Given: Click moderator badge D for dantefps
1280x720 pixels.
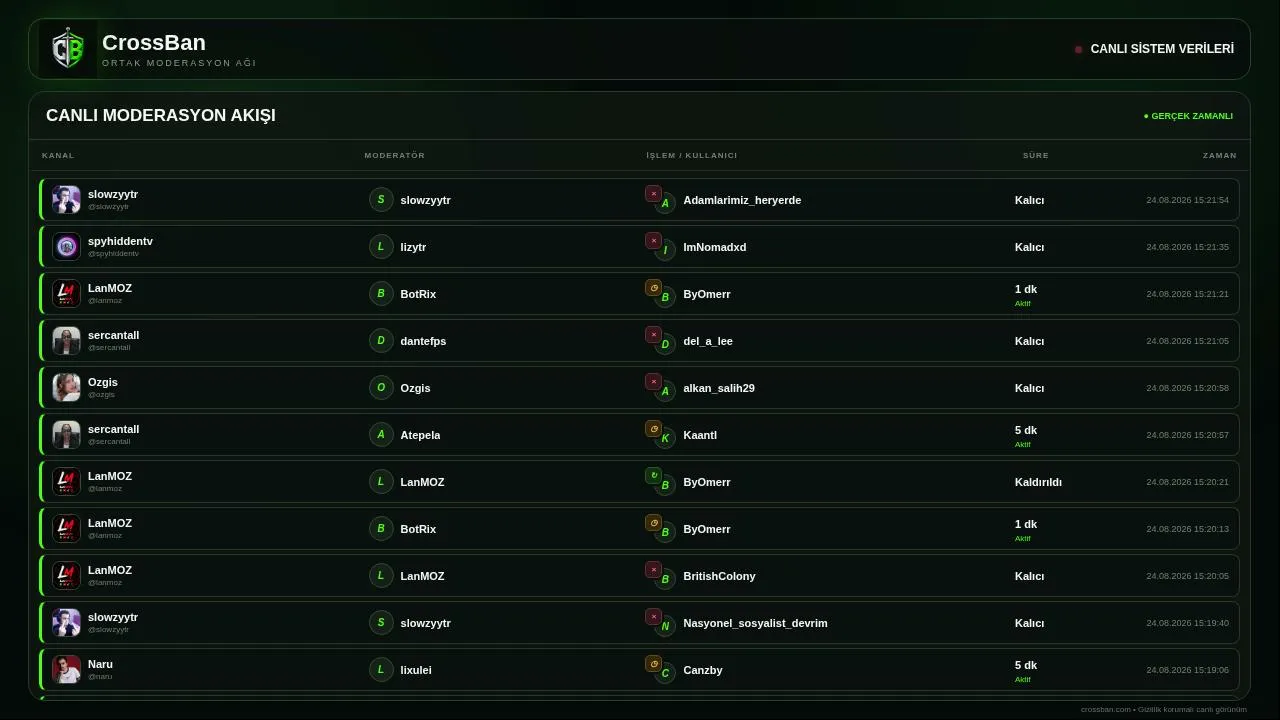Looking at the screenshot, I should pos(380,341).
